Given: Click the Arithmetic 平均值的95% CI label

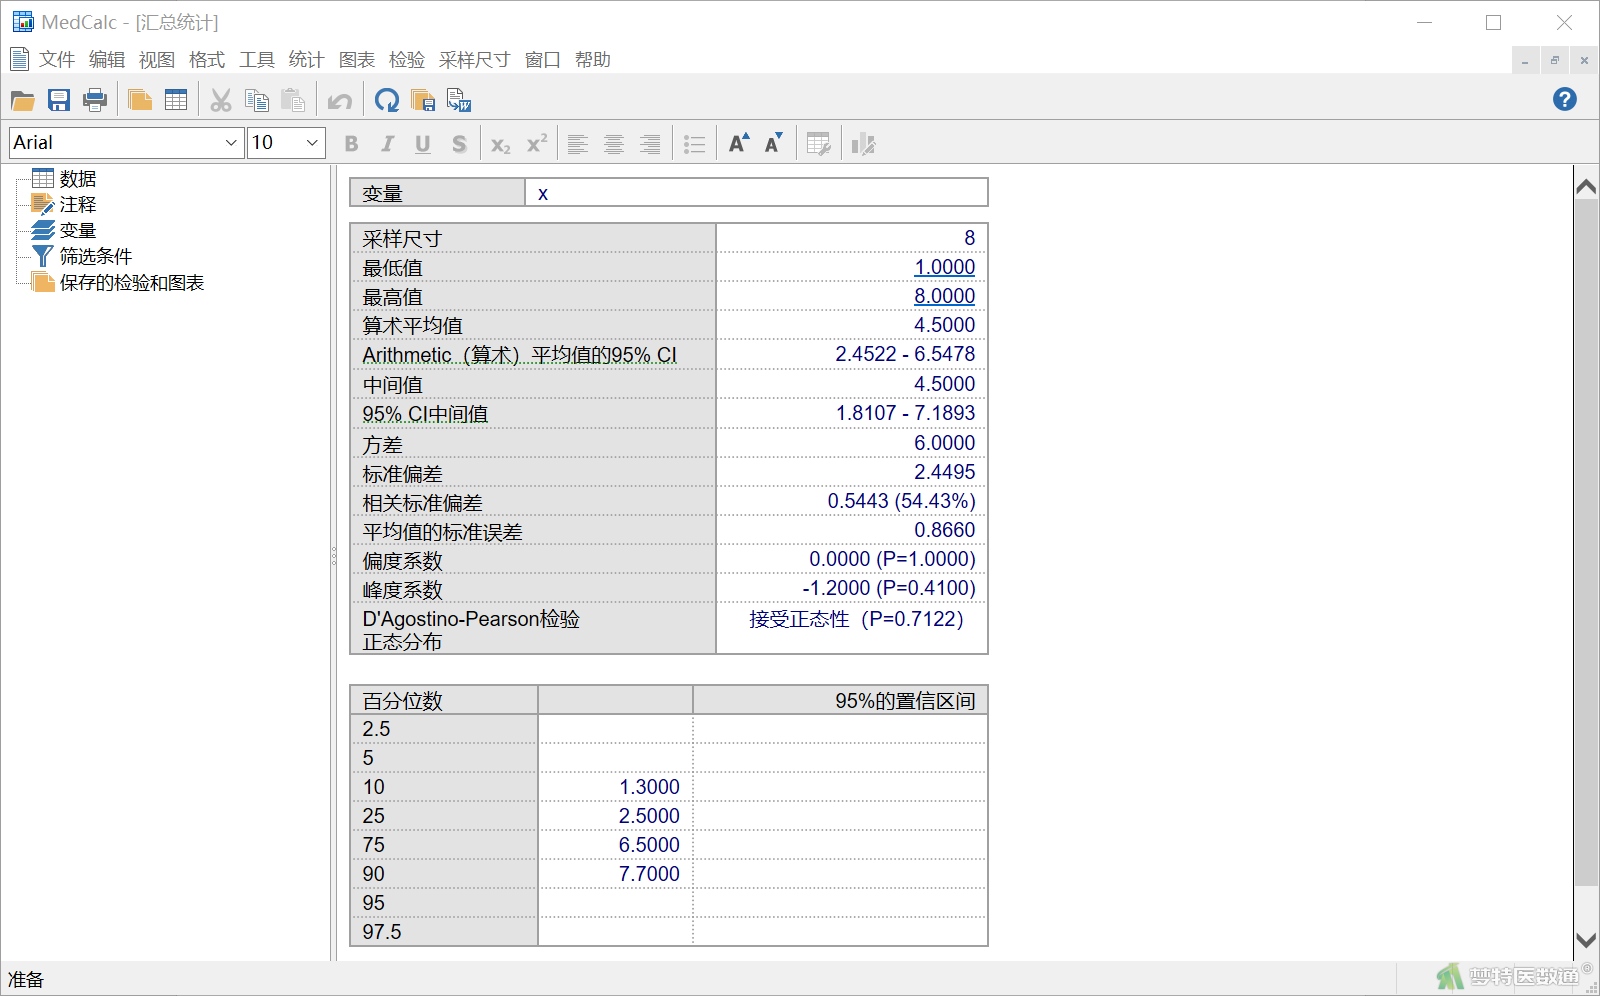Looking at the screenshot, I should click(x=519, y=355).
